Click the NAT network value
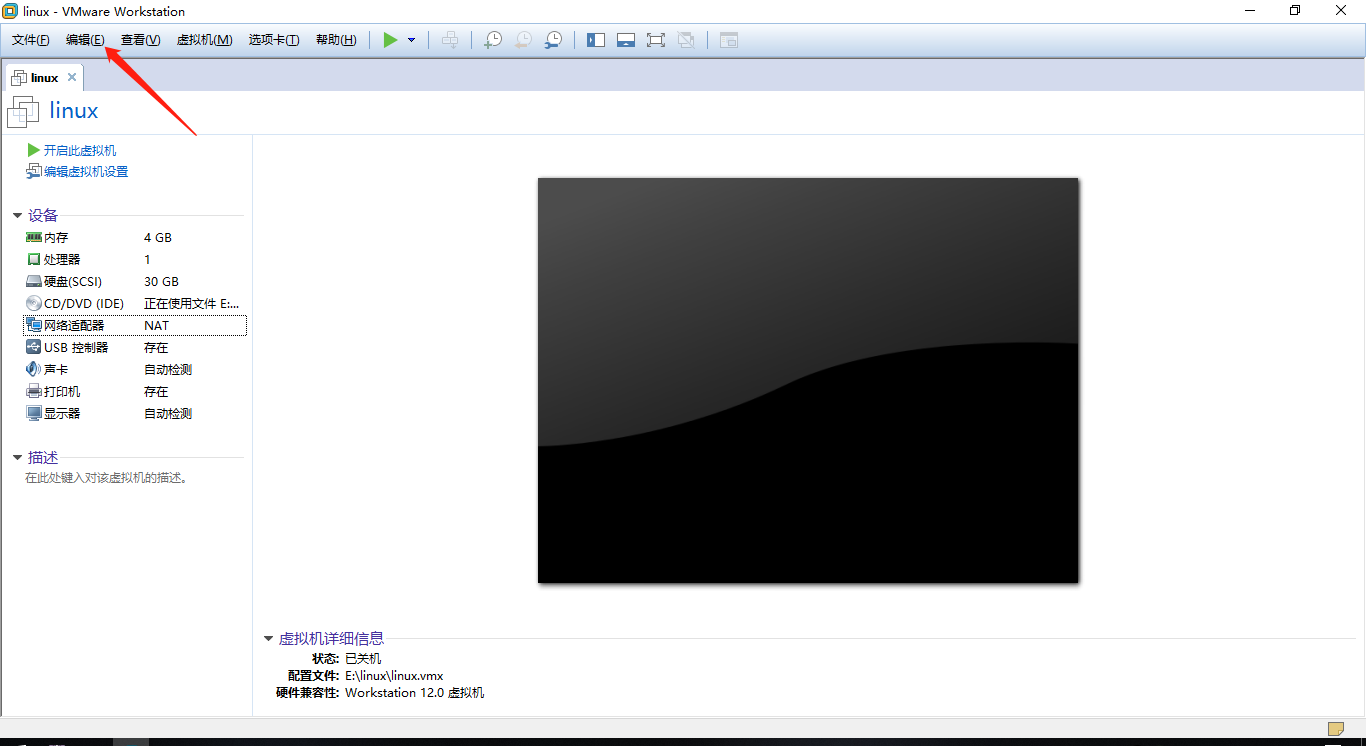Image resolution: width=1366 pixels, height=746 pixels. tap(156, 326)
